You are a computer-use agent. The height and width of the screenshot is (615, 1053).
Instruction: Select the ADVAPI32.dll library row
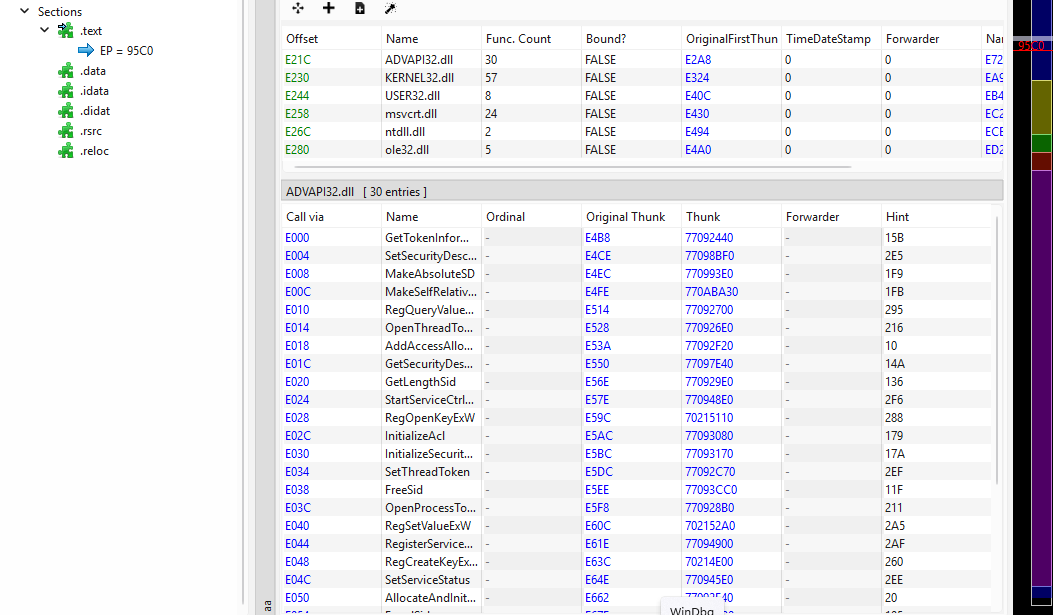642,60
